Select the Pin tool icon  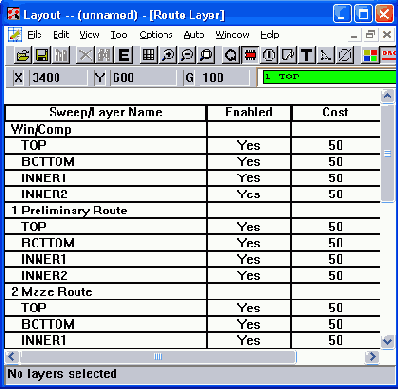pos(269,55)
